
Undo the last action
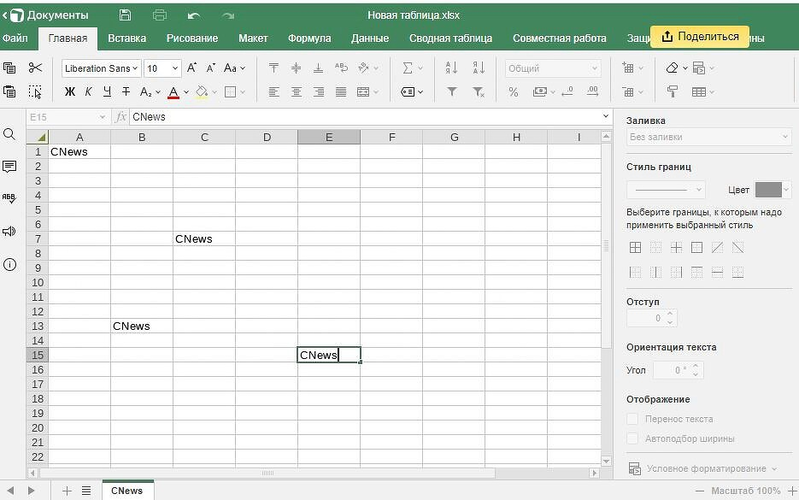[x=194, y=15]
